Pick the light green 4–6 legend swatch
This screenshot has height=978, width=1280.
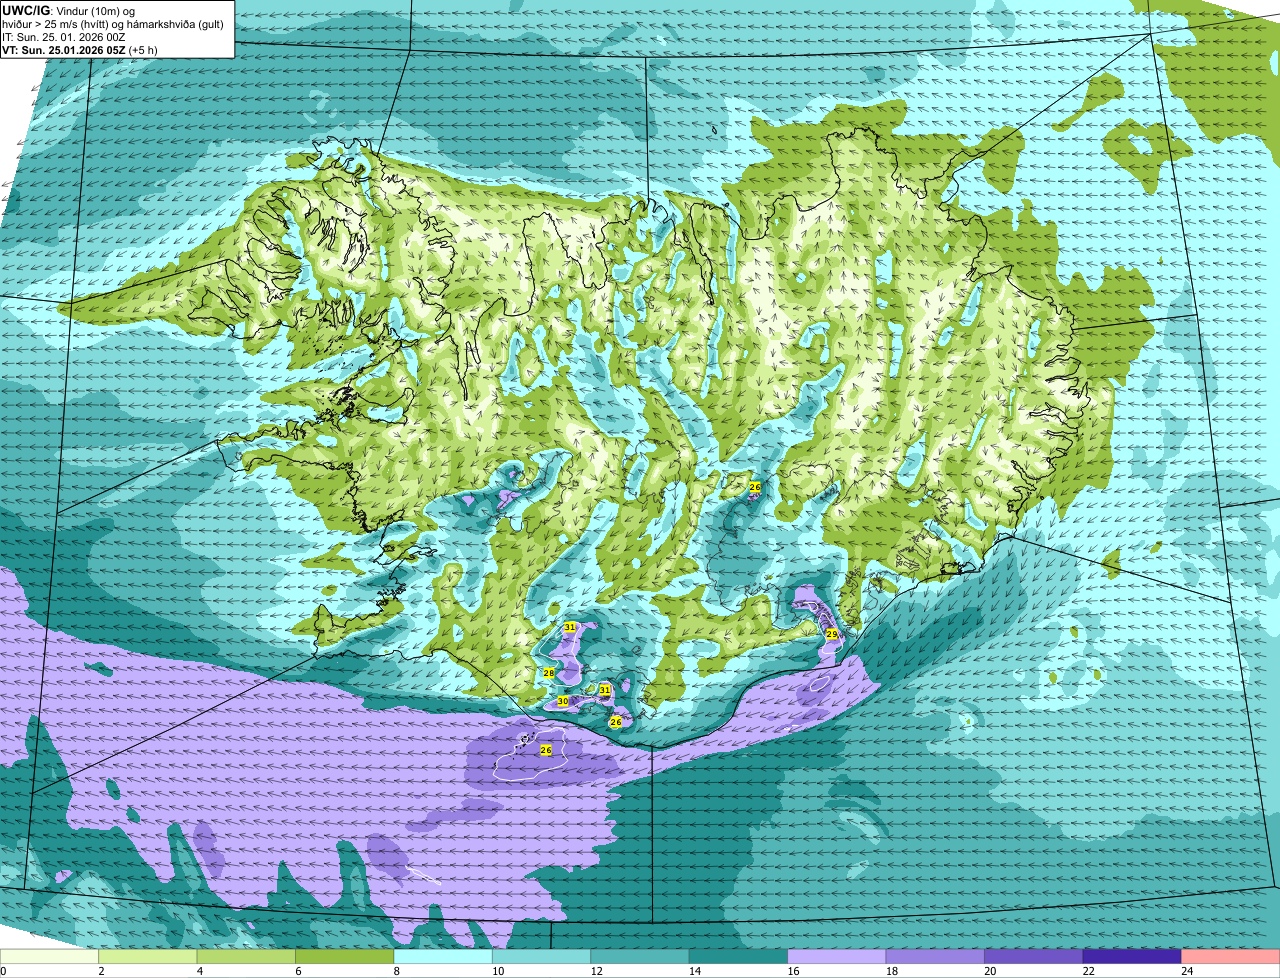[246, 956]
